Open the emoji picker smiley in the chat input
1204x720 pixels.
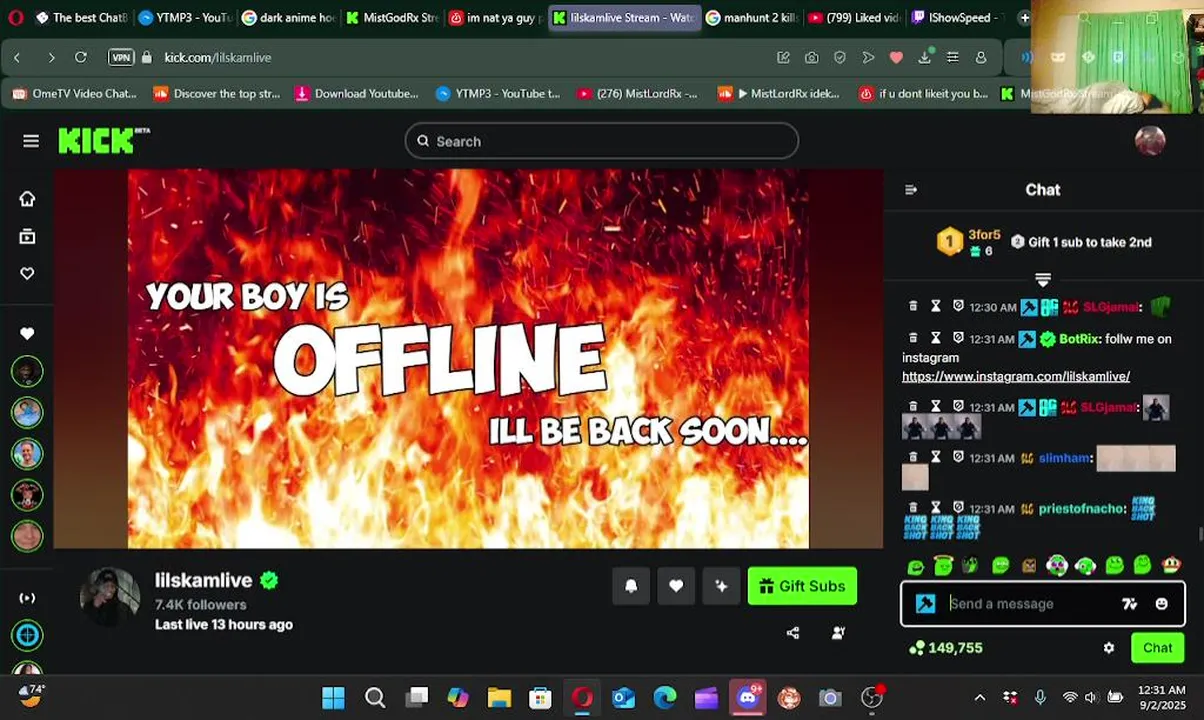[x=1161, y=603]
